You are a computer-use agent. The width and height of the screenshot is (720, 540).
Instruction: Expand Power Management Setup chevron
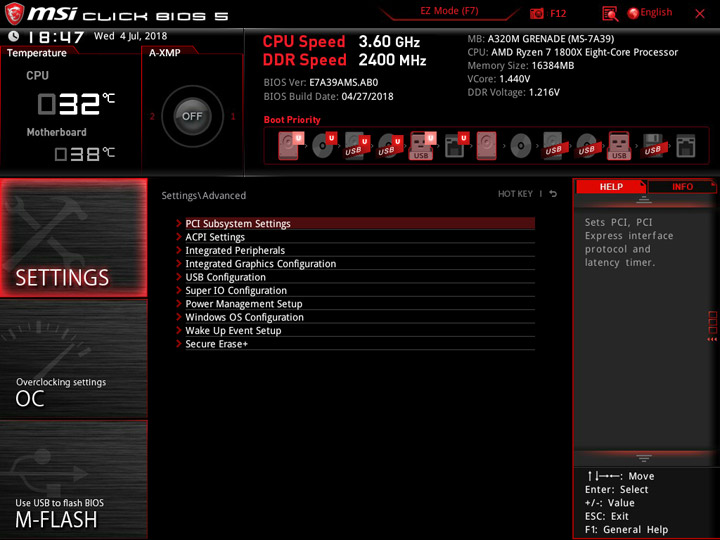coord(179,304)
